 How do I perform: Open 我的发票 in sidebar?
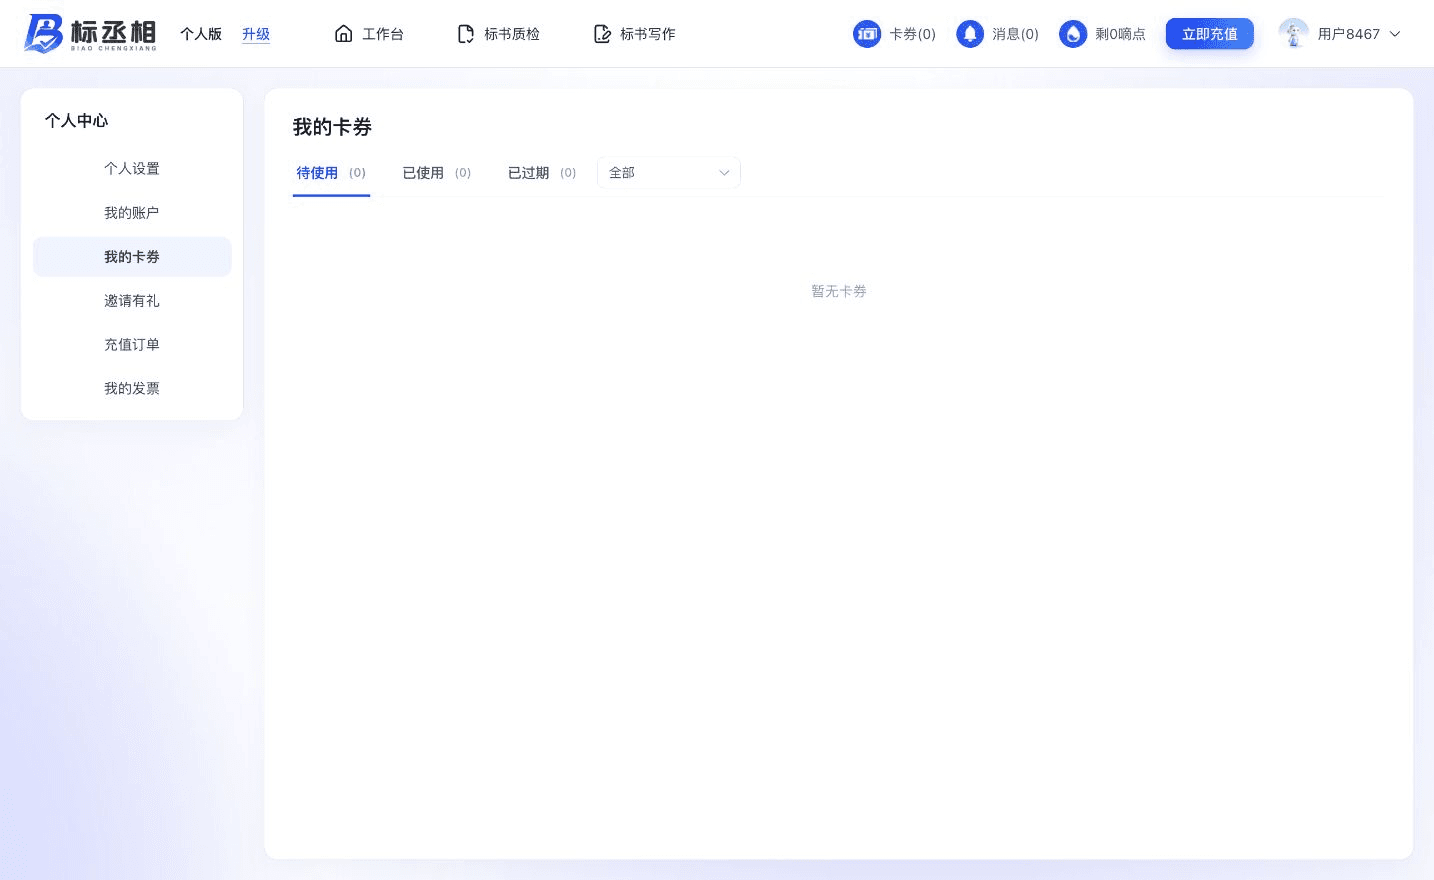(132, 389)
